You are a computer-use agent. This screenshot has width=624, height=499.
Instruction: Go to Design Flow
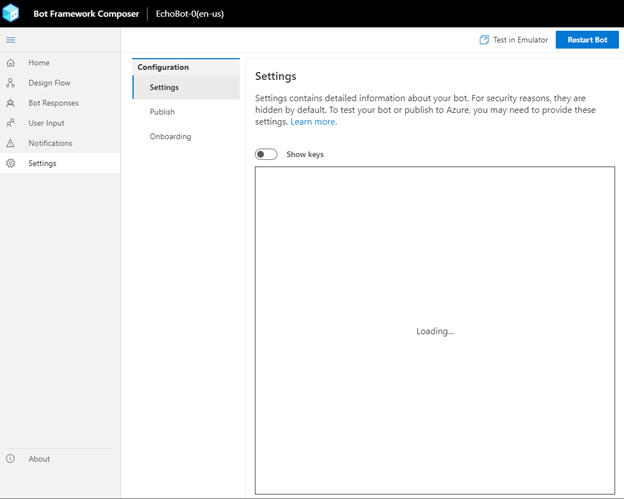tap(60, 83)
